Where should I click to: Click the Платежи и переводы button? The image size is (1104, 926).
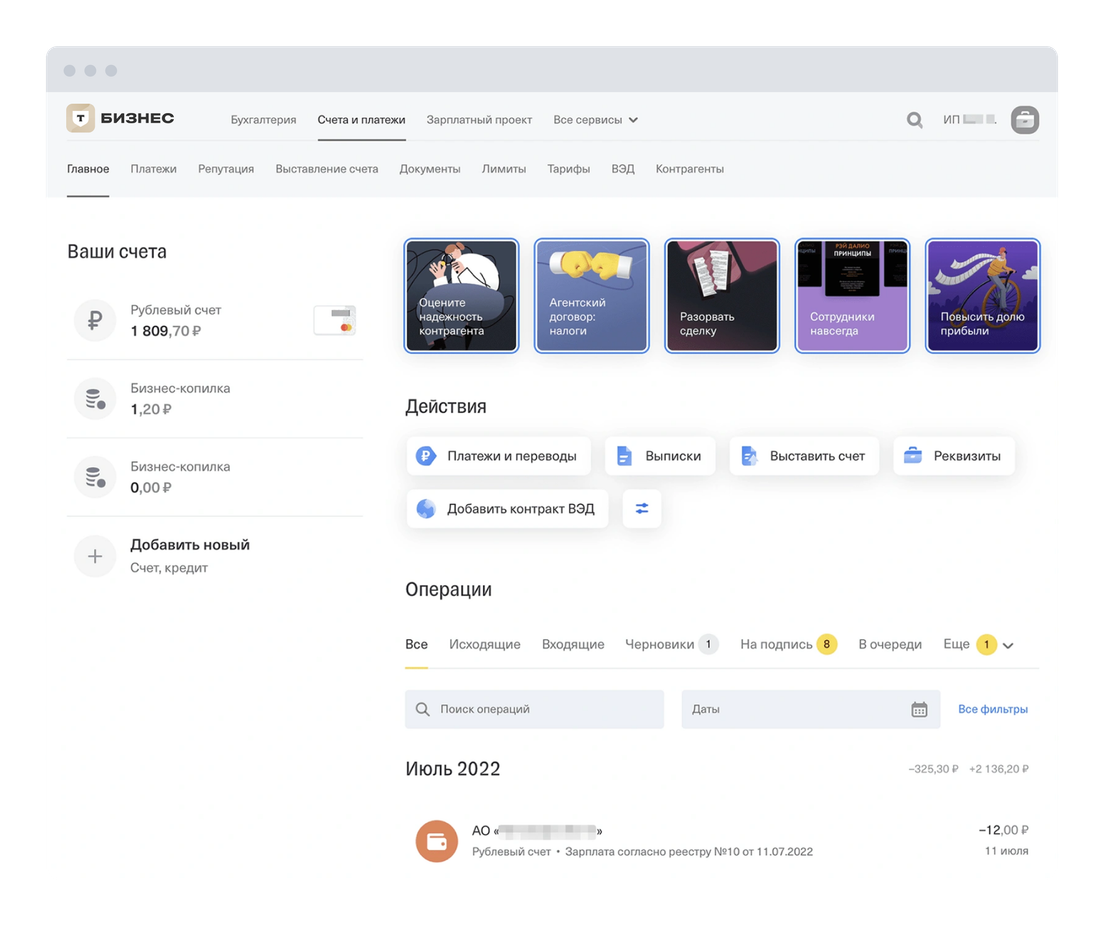coord(498,456)
